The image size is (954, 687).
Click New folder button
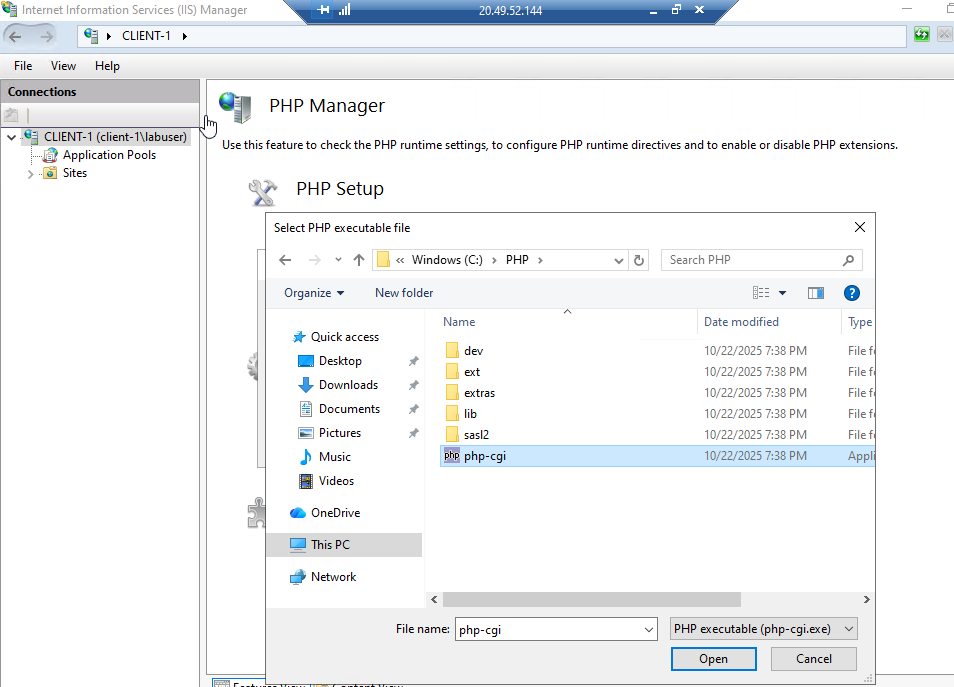point(404,293)
